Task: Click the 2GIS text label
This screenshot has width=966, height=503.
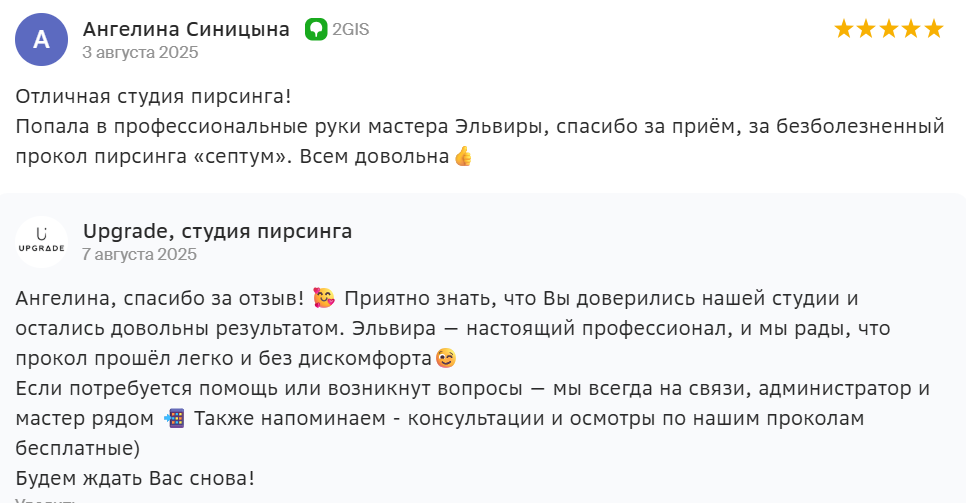Action: coord(351,30)
